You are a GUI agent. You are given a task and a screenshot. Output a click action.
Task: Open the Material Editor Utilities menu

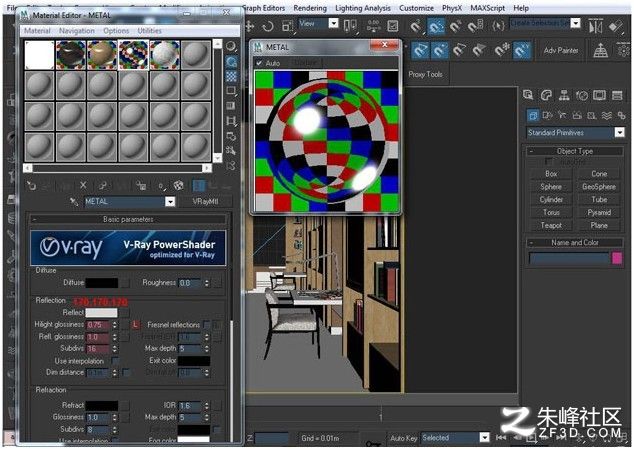pos(150,31)
